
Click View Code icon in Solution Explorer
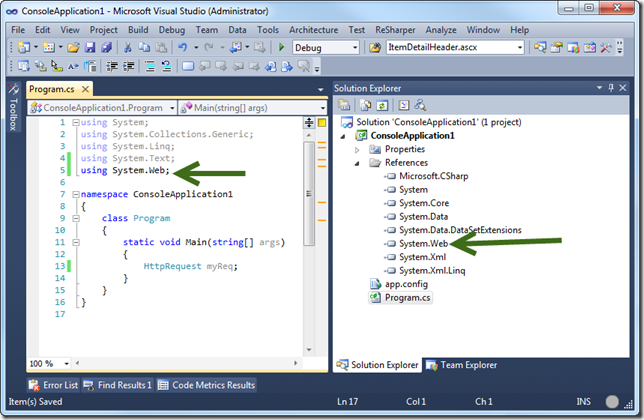tap(404, 106)
